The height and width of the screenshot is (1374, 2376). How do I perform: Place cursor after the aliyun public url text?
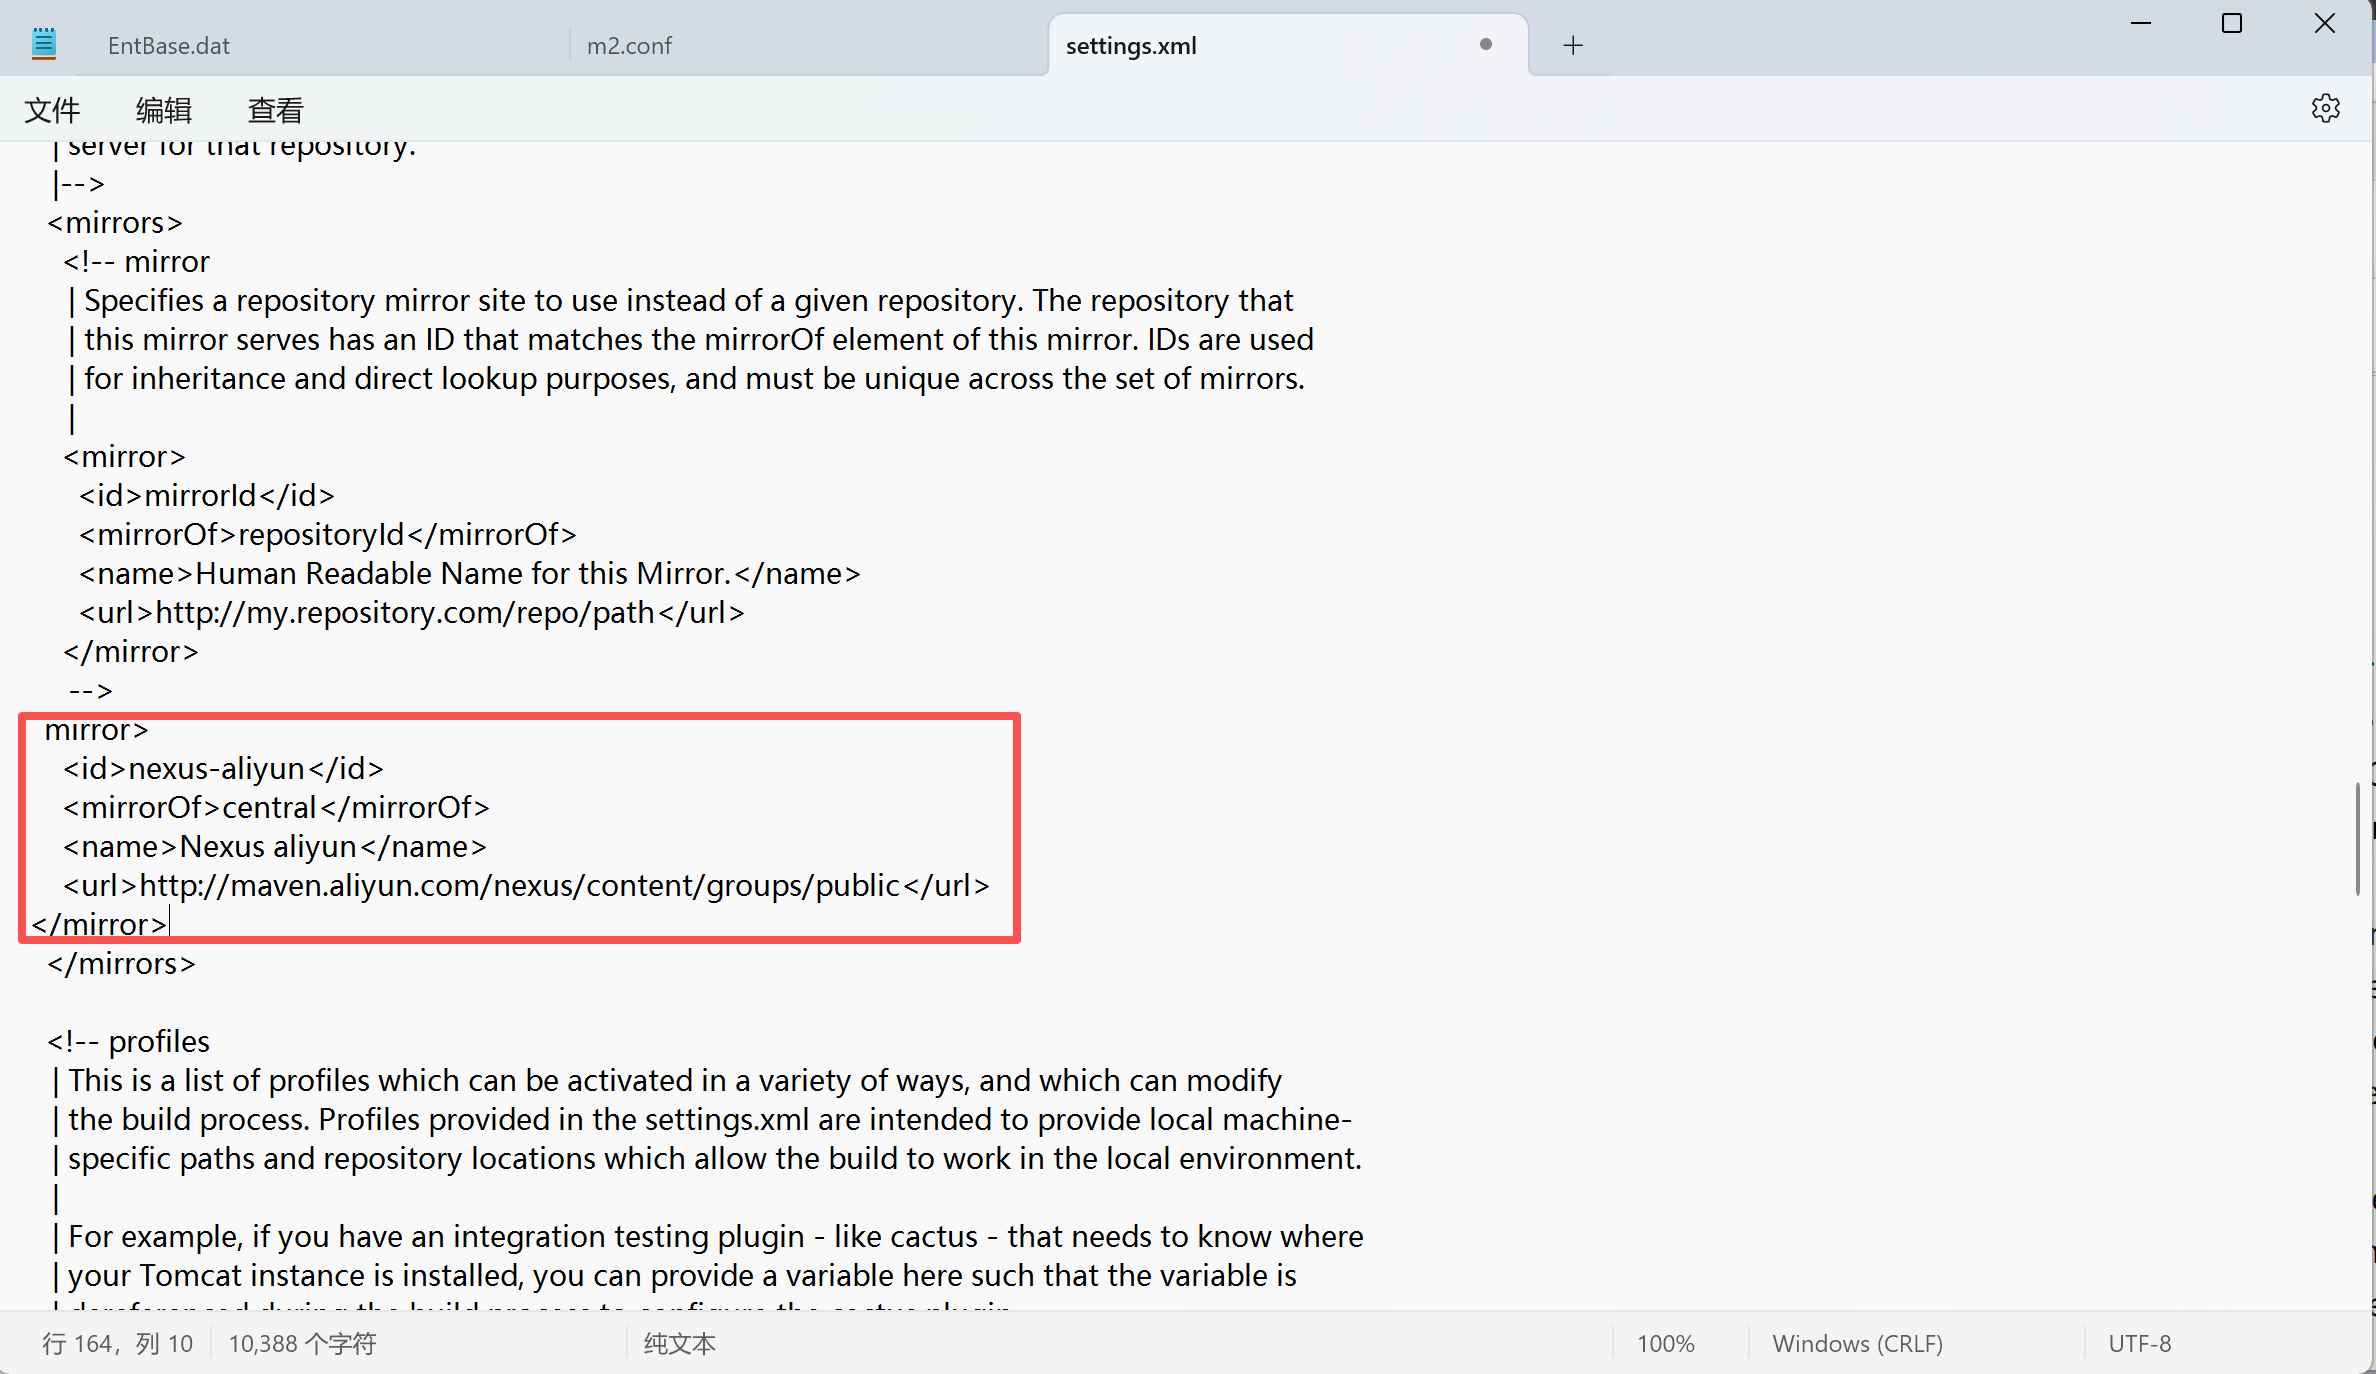point(900,886)
